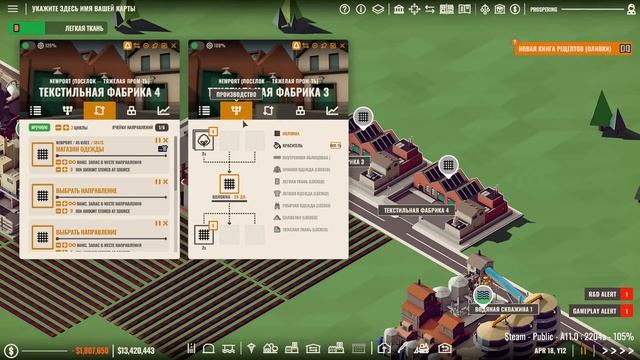Open list tab in Textile Factory 4 panel

[x=36, y=110]
